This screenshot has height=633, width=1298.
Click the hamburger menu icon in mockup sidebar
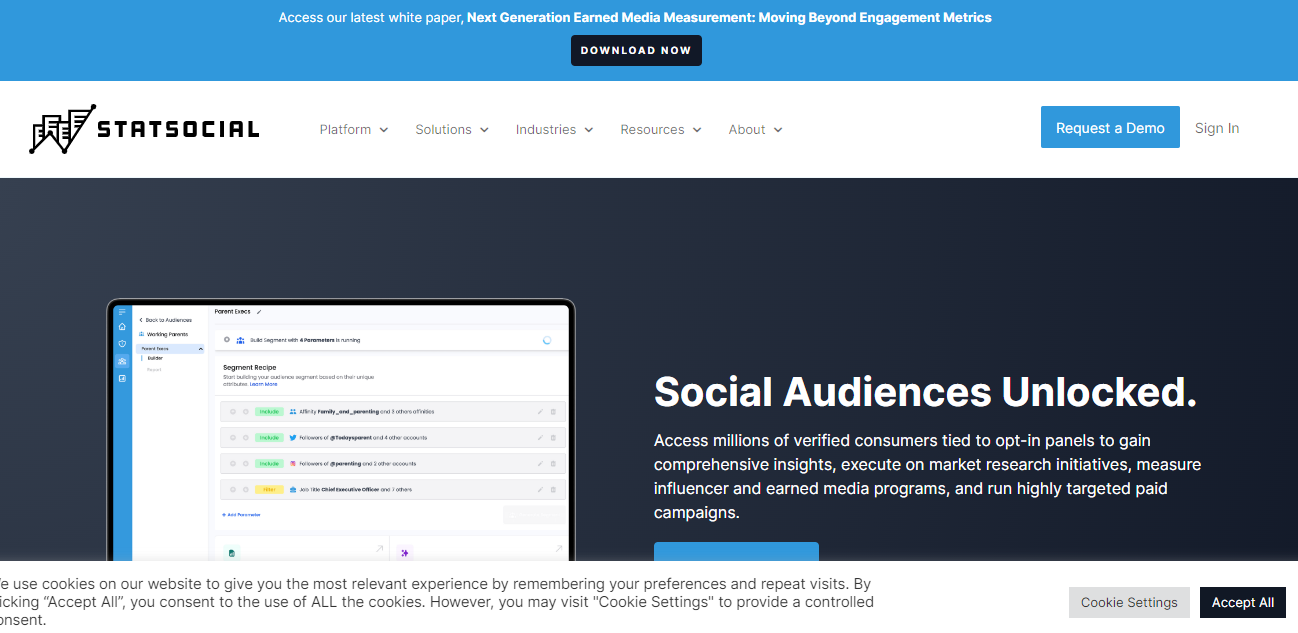tap(122, 312)
